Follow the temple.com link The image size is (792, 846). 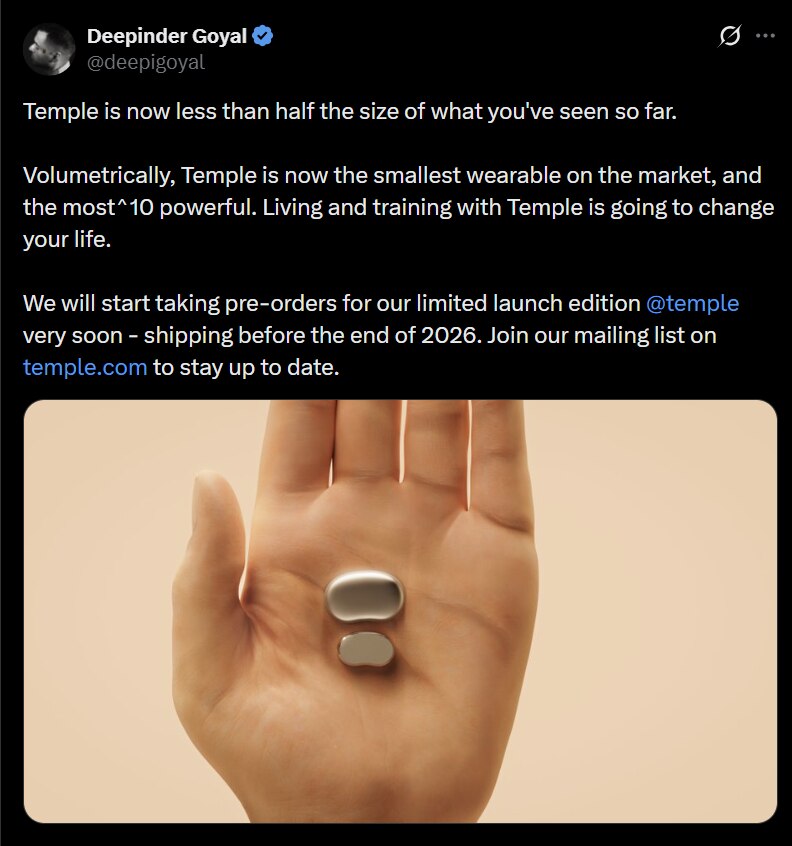click(85, 368)
